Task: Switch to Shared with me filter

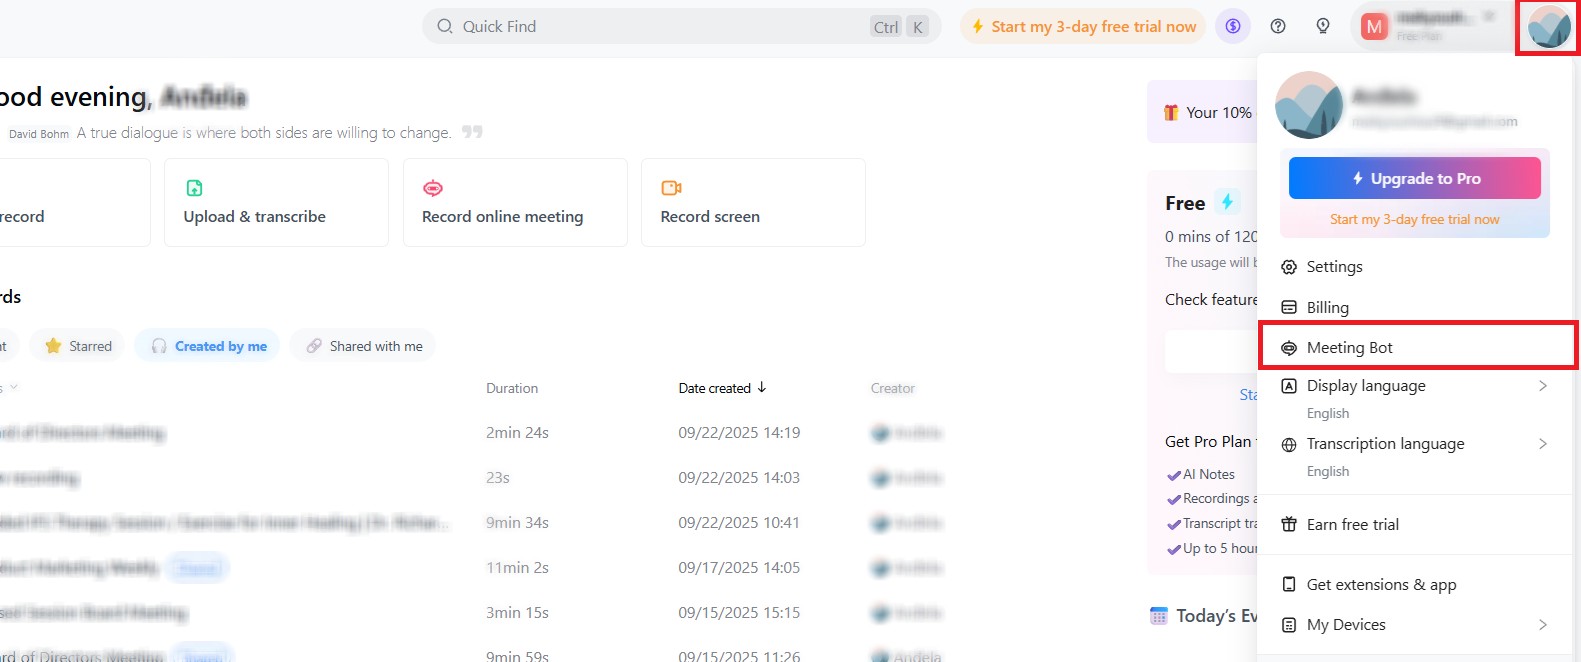Action: pos(364,346)
